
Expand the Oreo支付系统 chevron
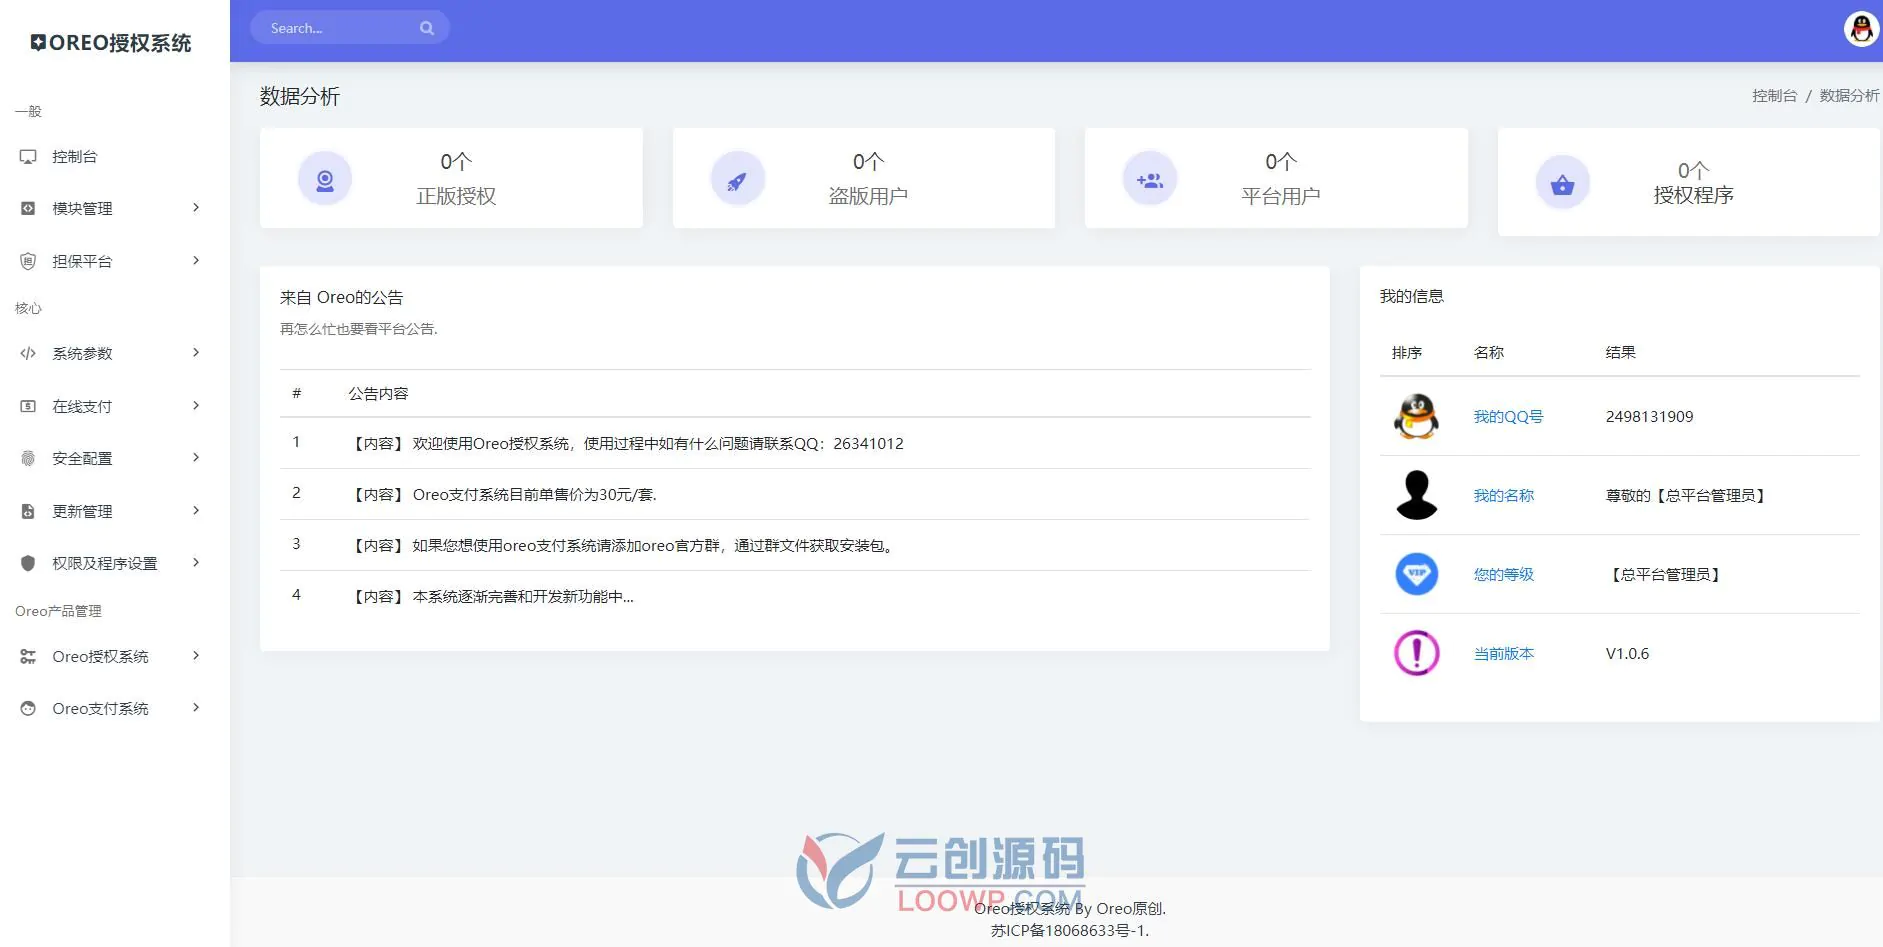tap(196, 708)
